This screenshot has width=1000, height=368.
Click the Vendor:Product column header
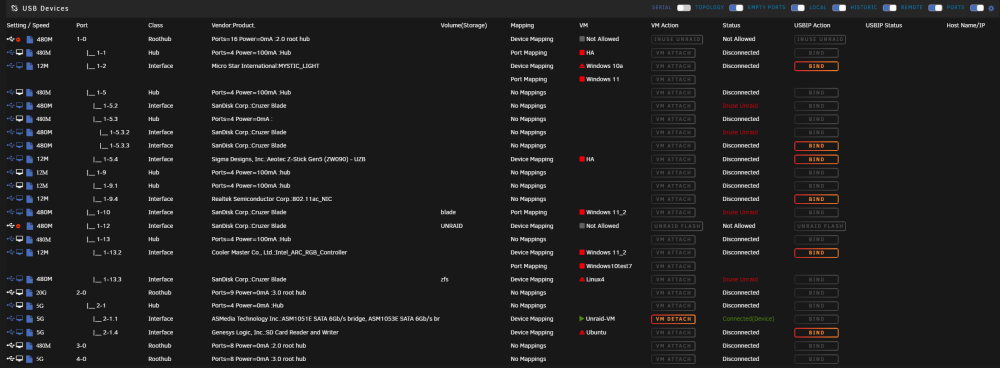point(233,26)
